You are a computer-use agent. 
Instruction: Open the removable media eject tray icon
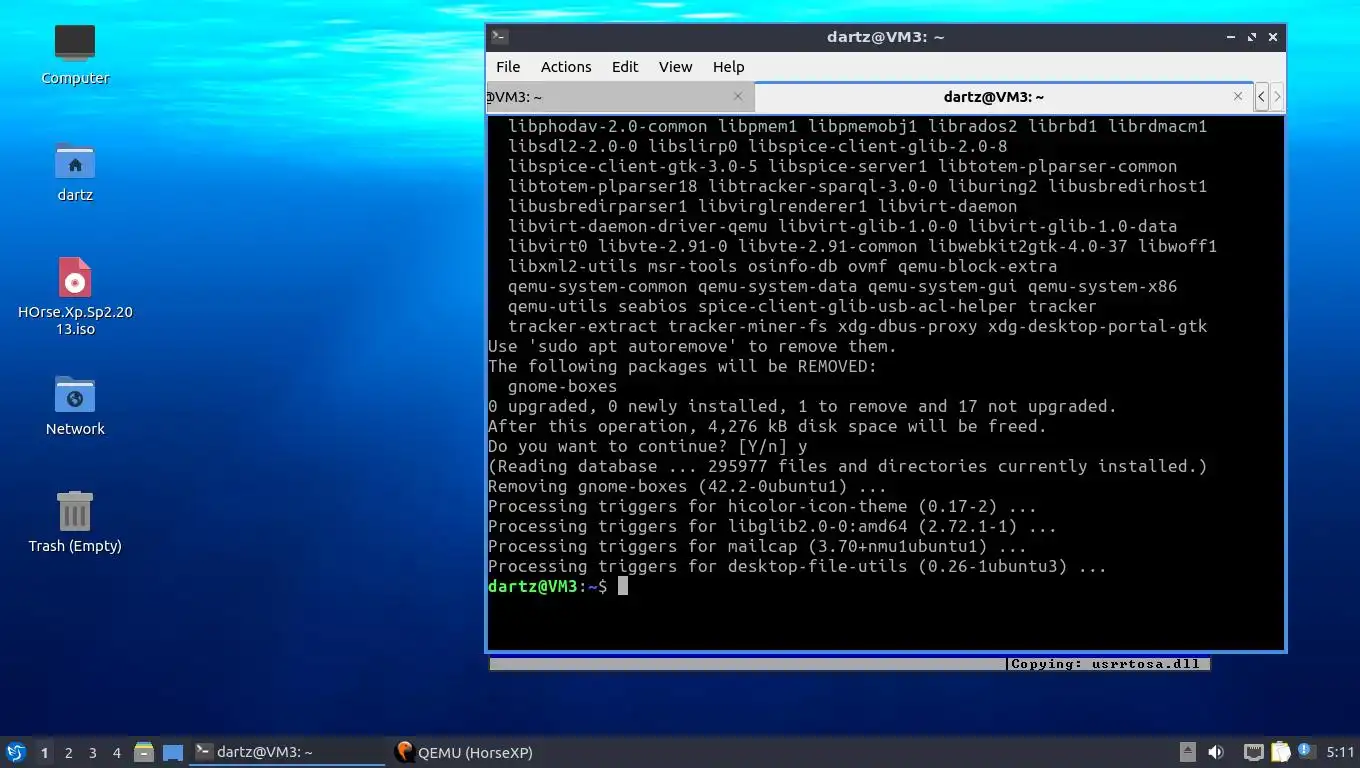point(1188,752)
